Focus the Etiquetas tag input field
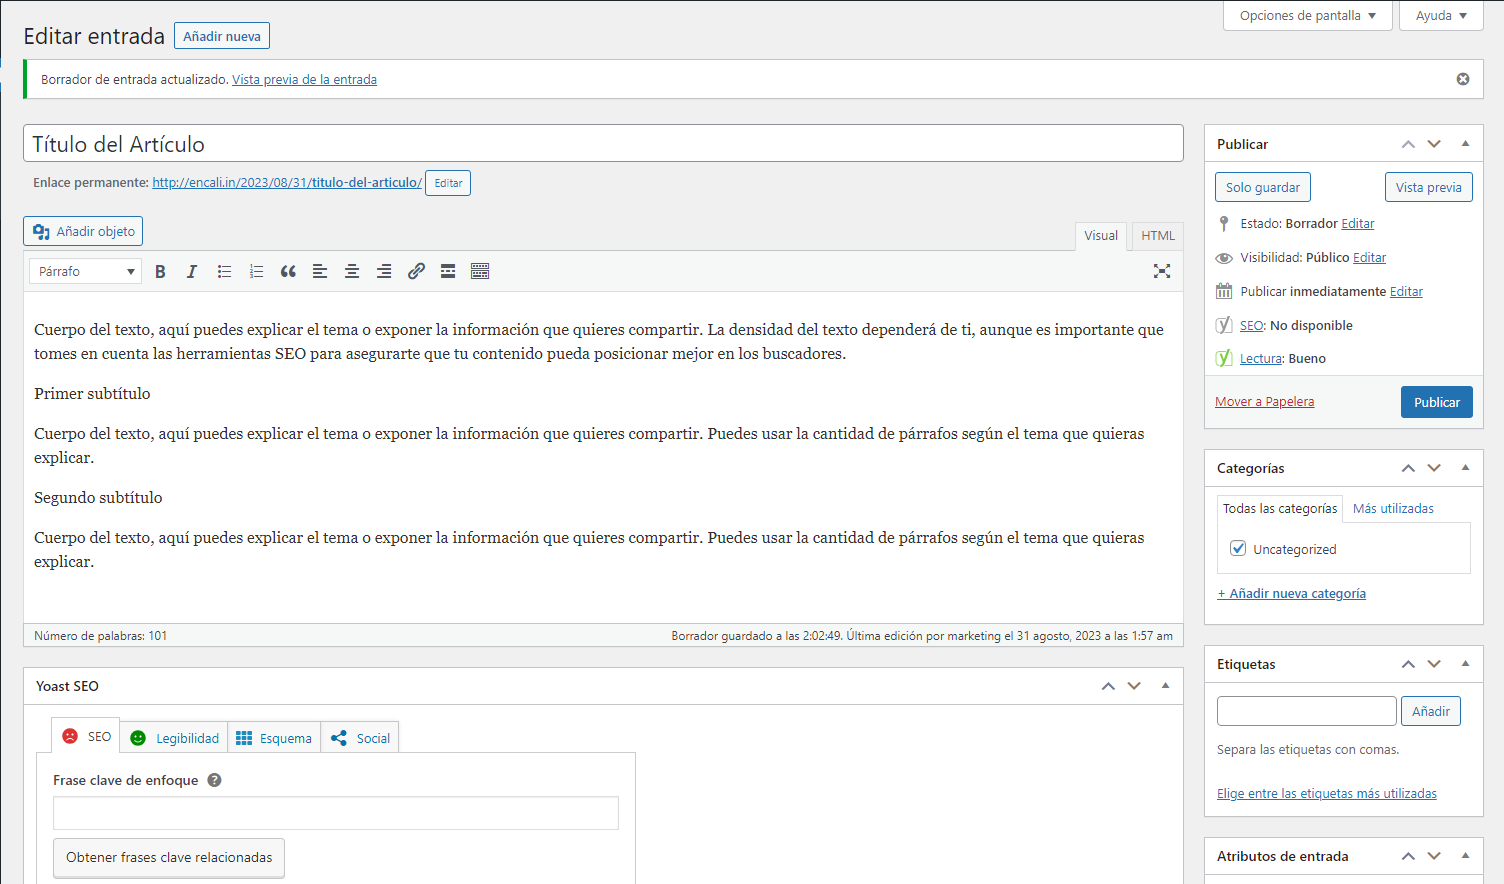This screenshot has height=884, width=1504. point(1306,711)
